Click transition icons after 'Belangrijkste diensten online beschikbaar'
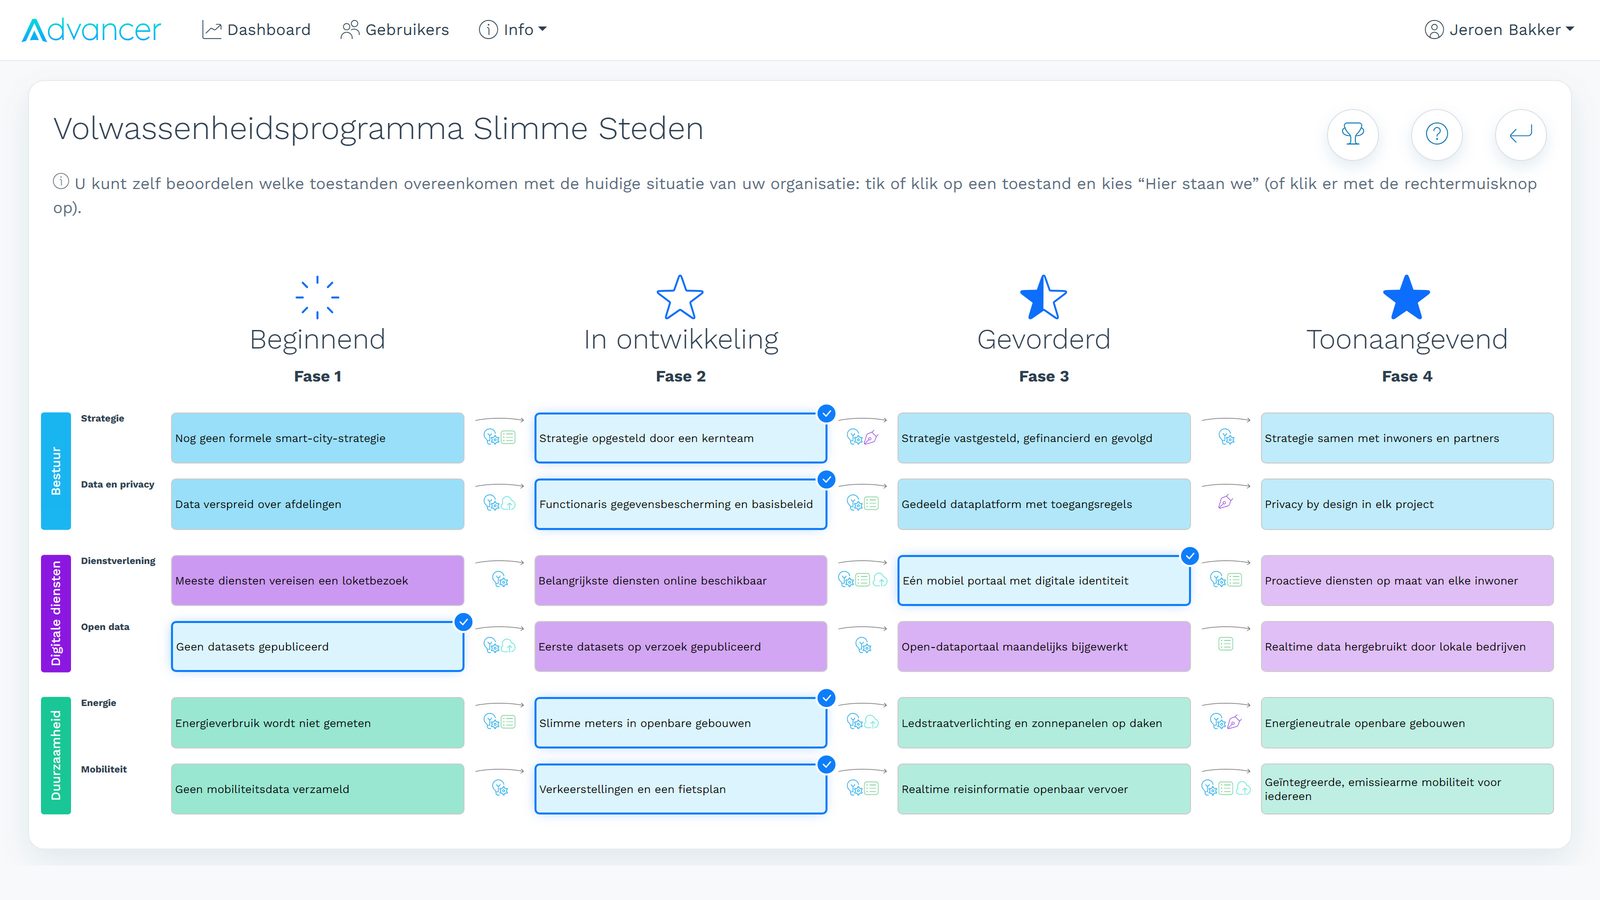 (x=863, y=579)
